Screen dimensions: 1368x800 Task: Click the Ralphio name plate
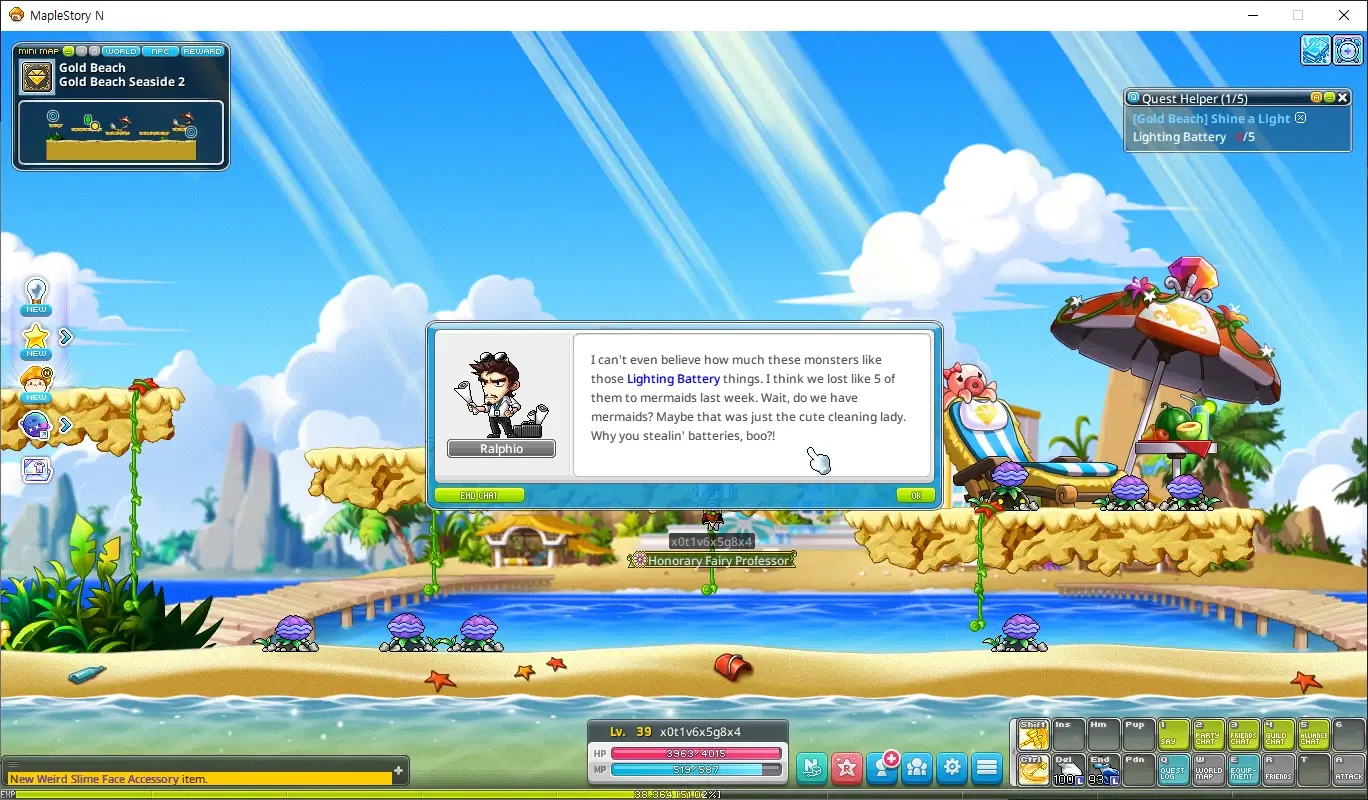click(501, 449)
